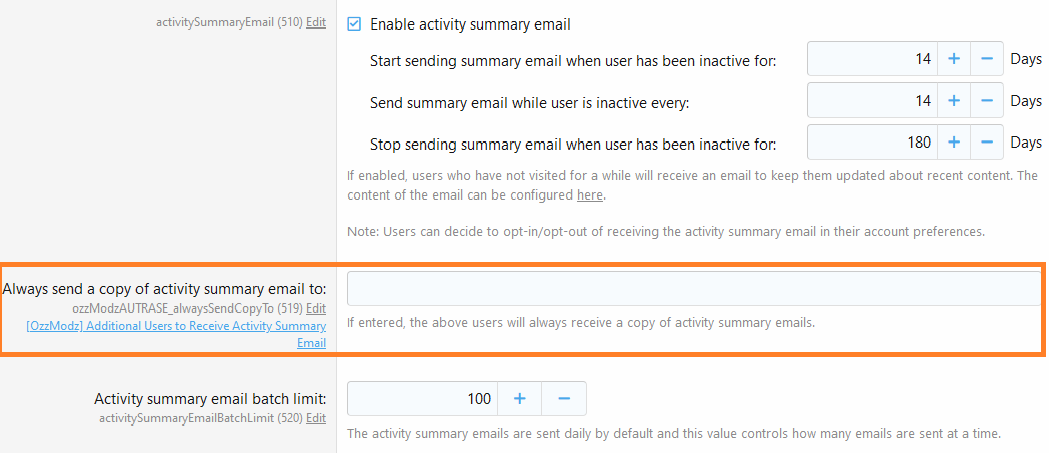The width and height of the screenshot is (1049, 453).
Task: Click the 'Enable activity summary email' label text
Action: point(470,23)
